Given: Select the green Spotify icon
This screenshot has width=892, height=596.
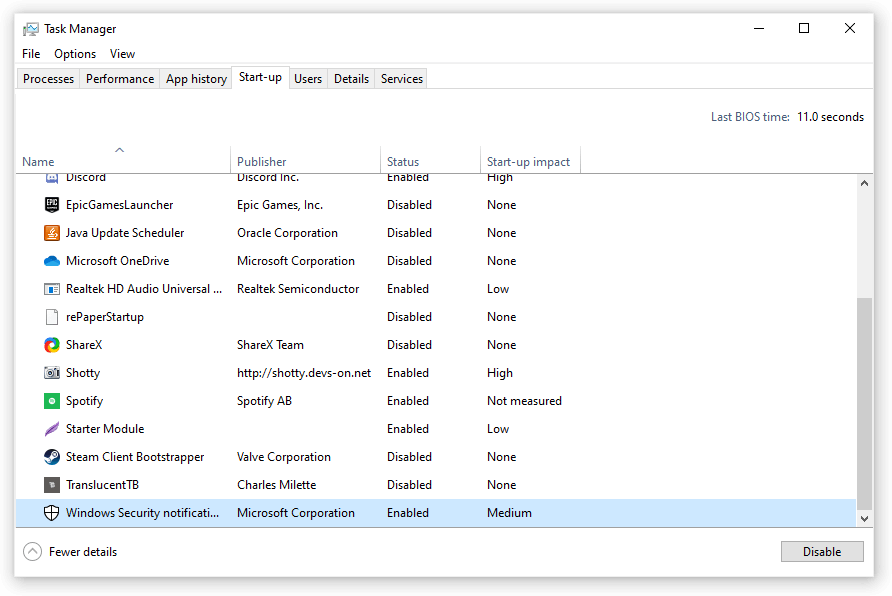Looking at the screenshot, I should 52,401.
